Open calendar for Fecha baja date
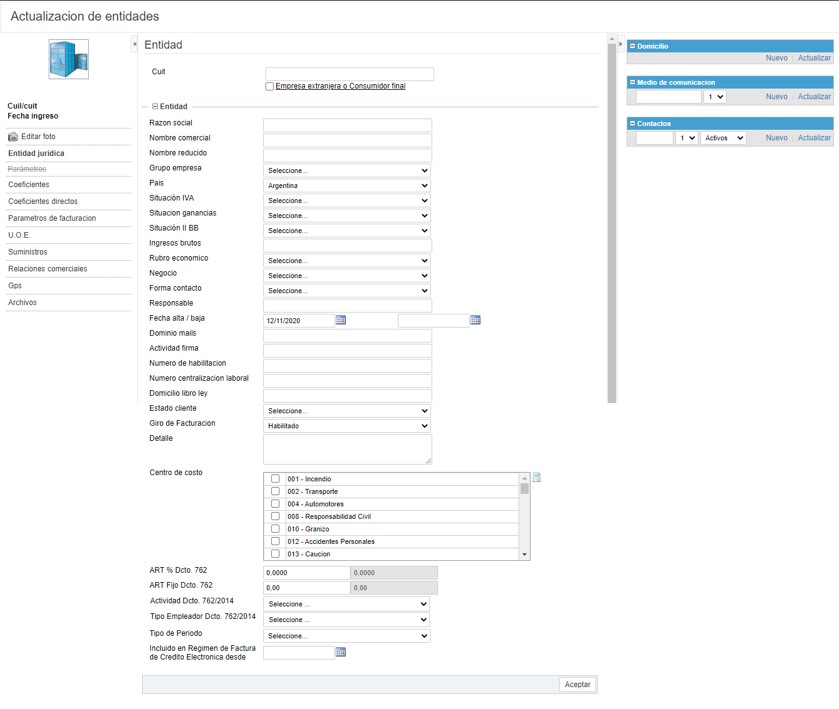The image size is (839, 709). pyautogui.click(x=475, y=320)
